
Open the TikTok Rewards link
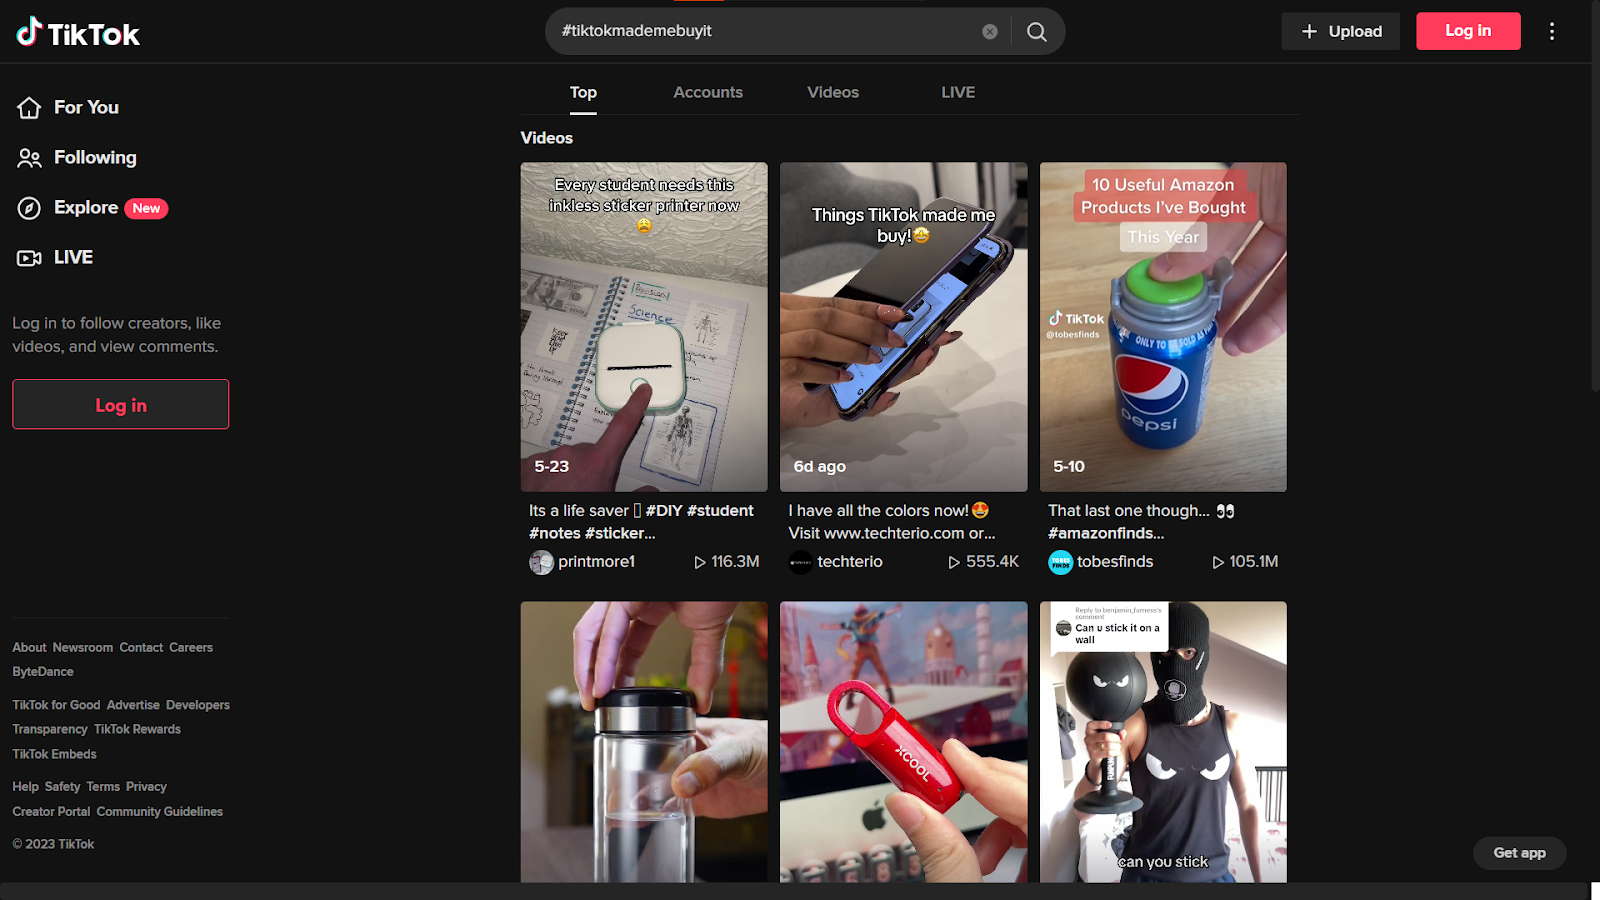click(137, 730)
